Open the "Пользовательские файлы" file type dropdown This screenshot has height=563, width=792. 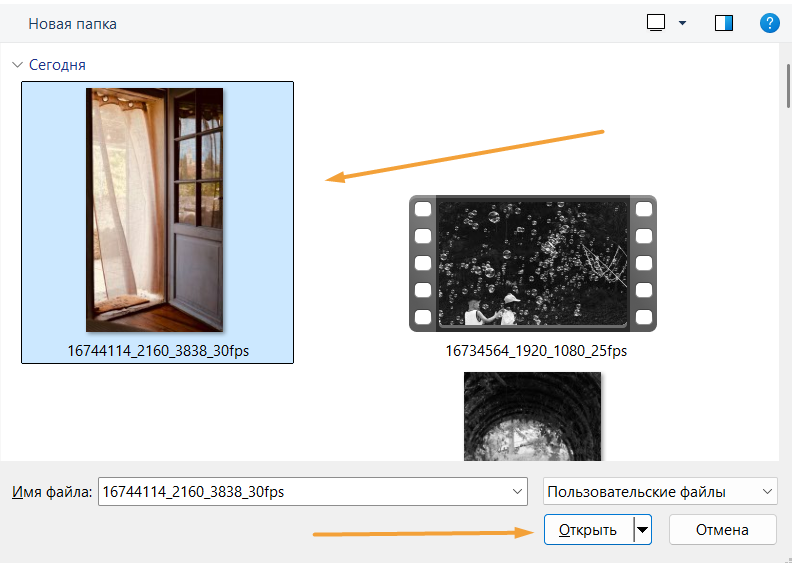660,491
